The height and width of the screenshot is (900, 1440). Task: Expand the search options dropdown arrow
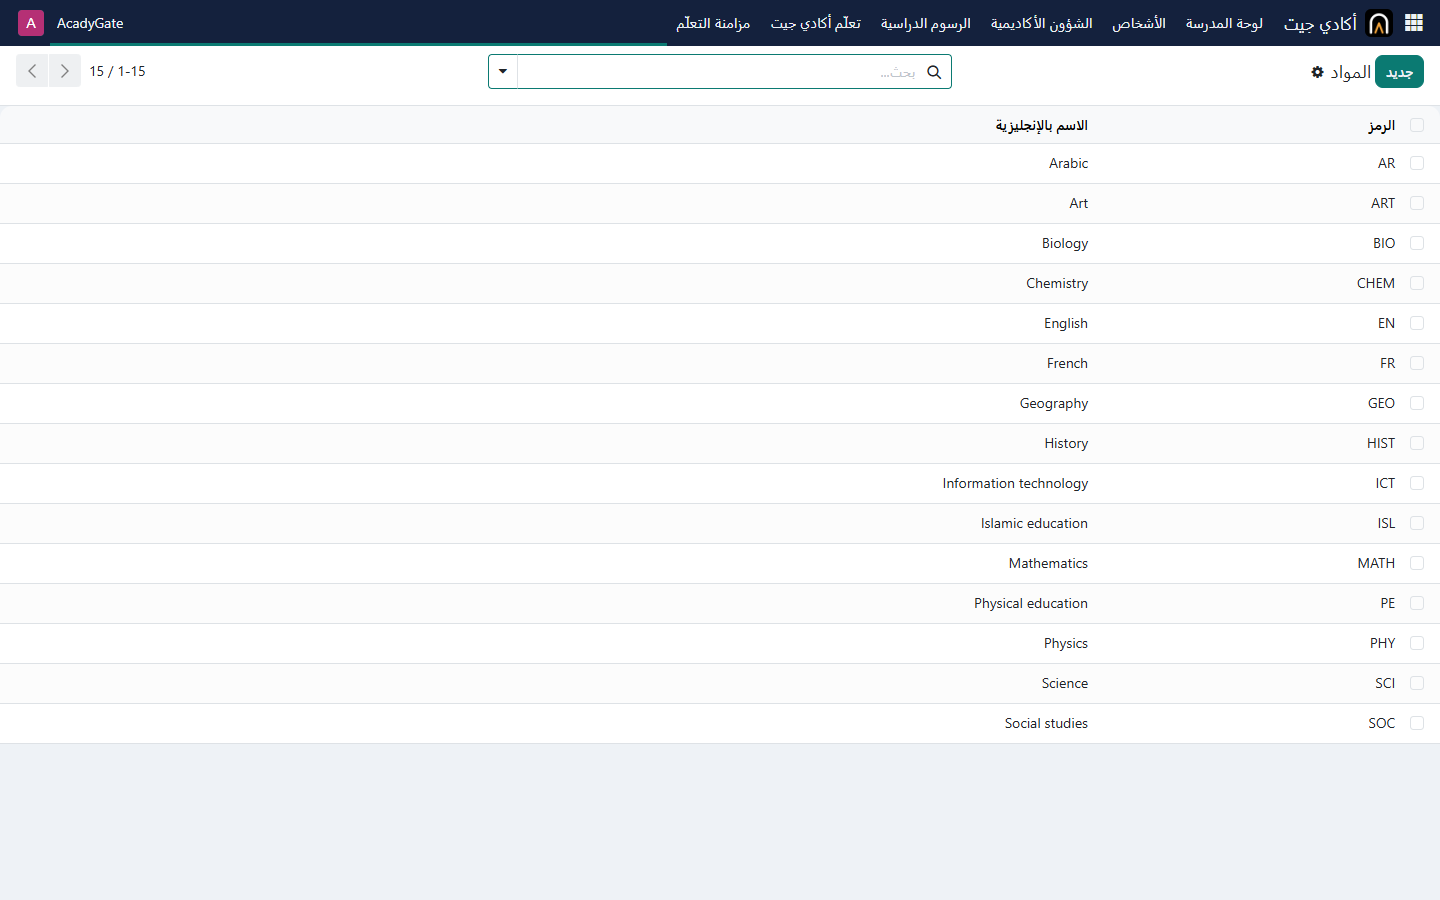click(503, 72)
